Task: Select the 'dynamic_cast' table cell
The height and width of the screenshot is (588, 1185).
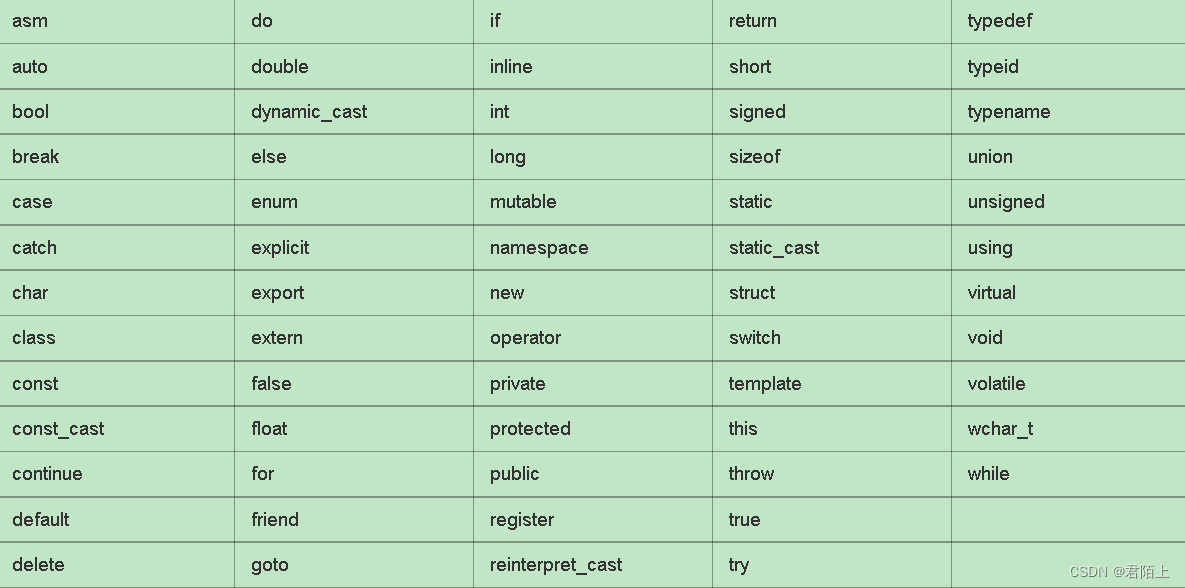Action: coord(354,112)
